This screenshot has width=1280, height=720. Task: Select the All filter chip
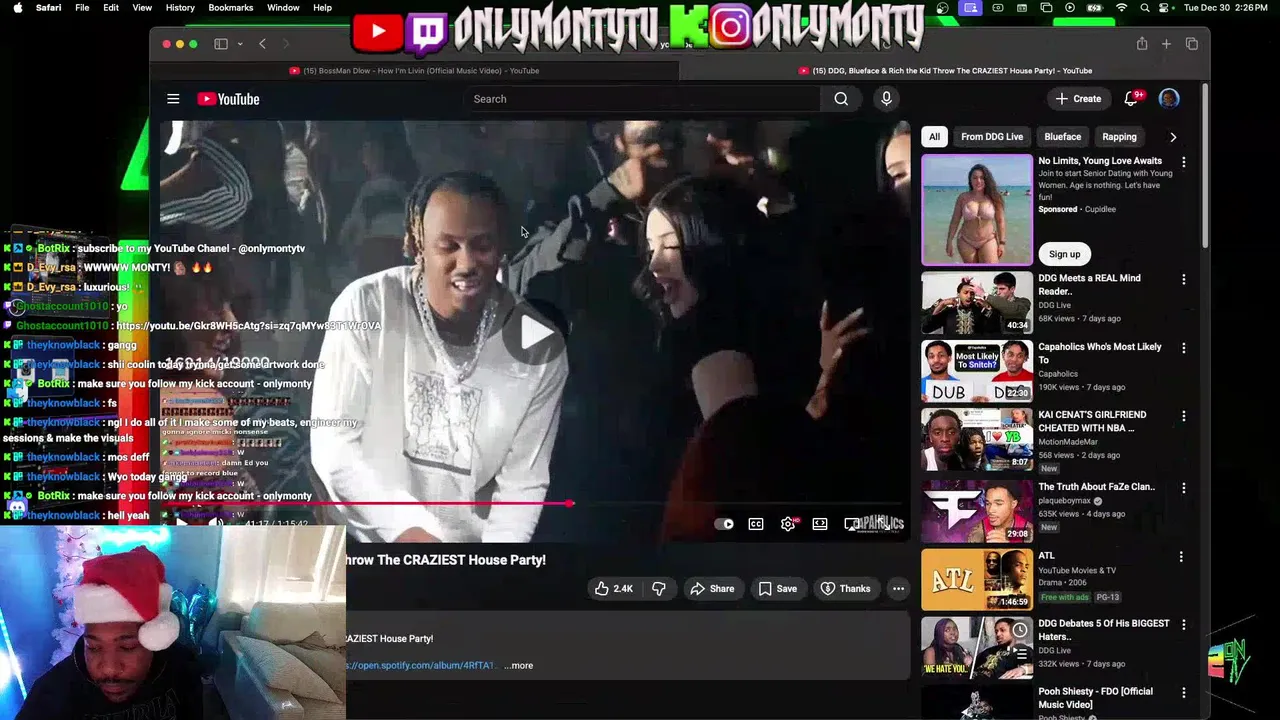[x=934, y=137]
